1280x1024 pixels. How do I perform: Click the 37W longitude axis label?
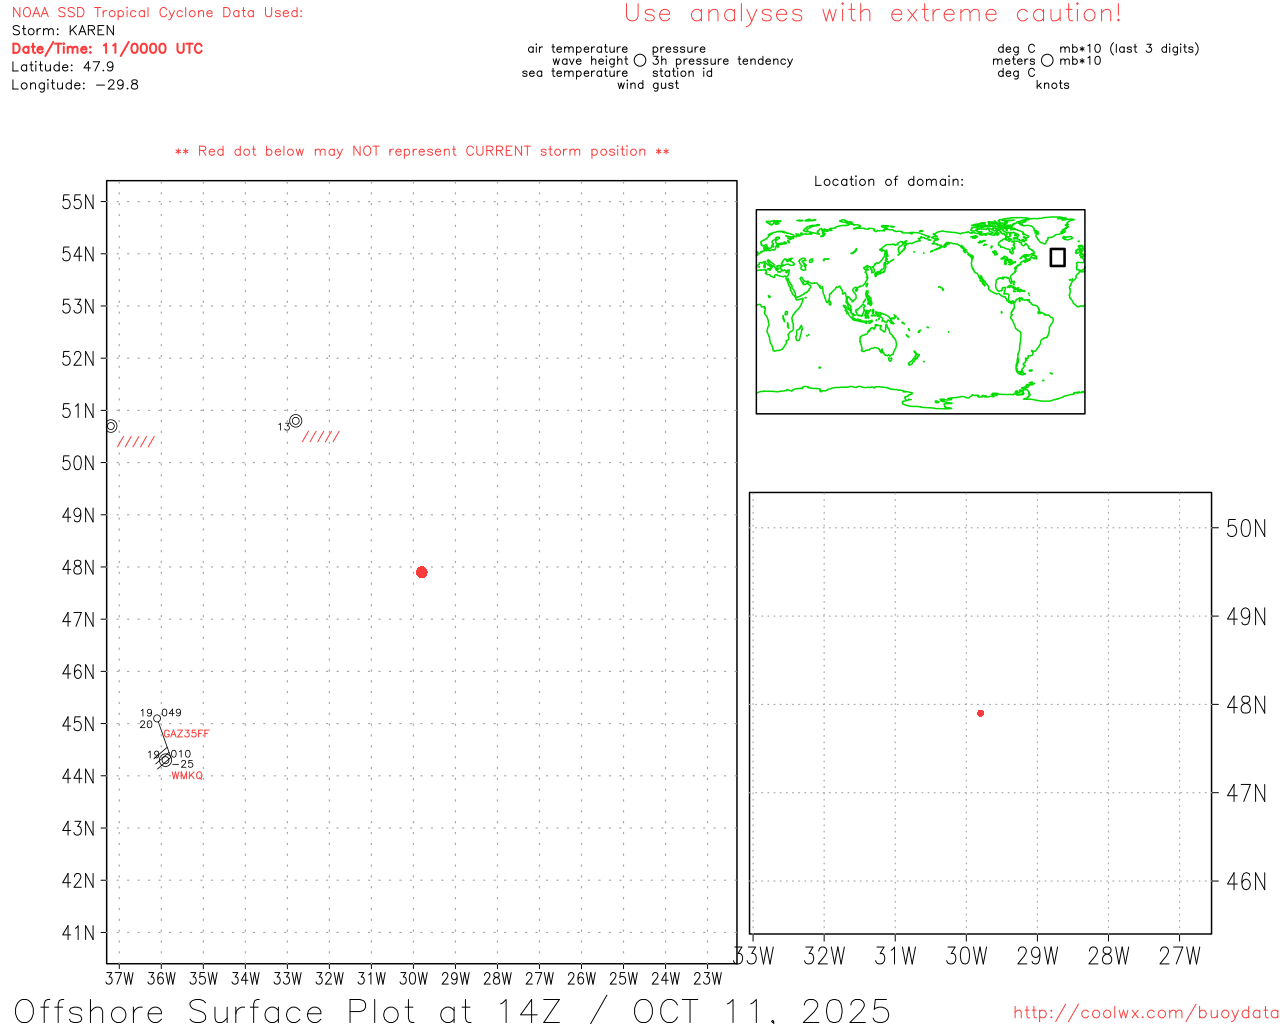(x=119, y=978)
